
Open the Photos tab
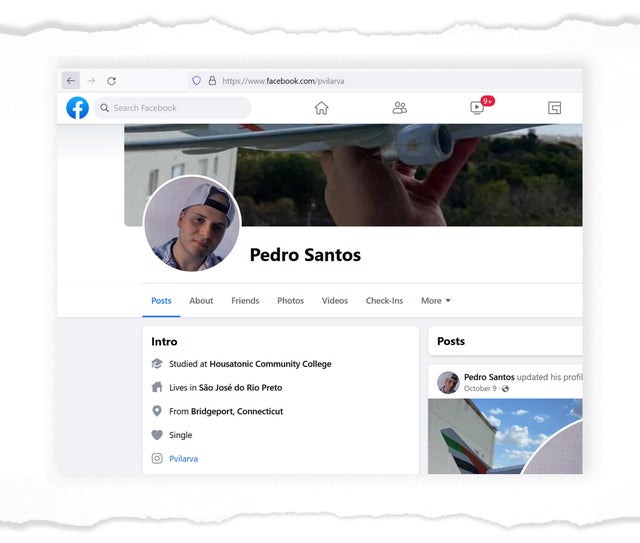[290, 301]
